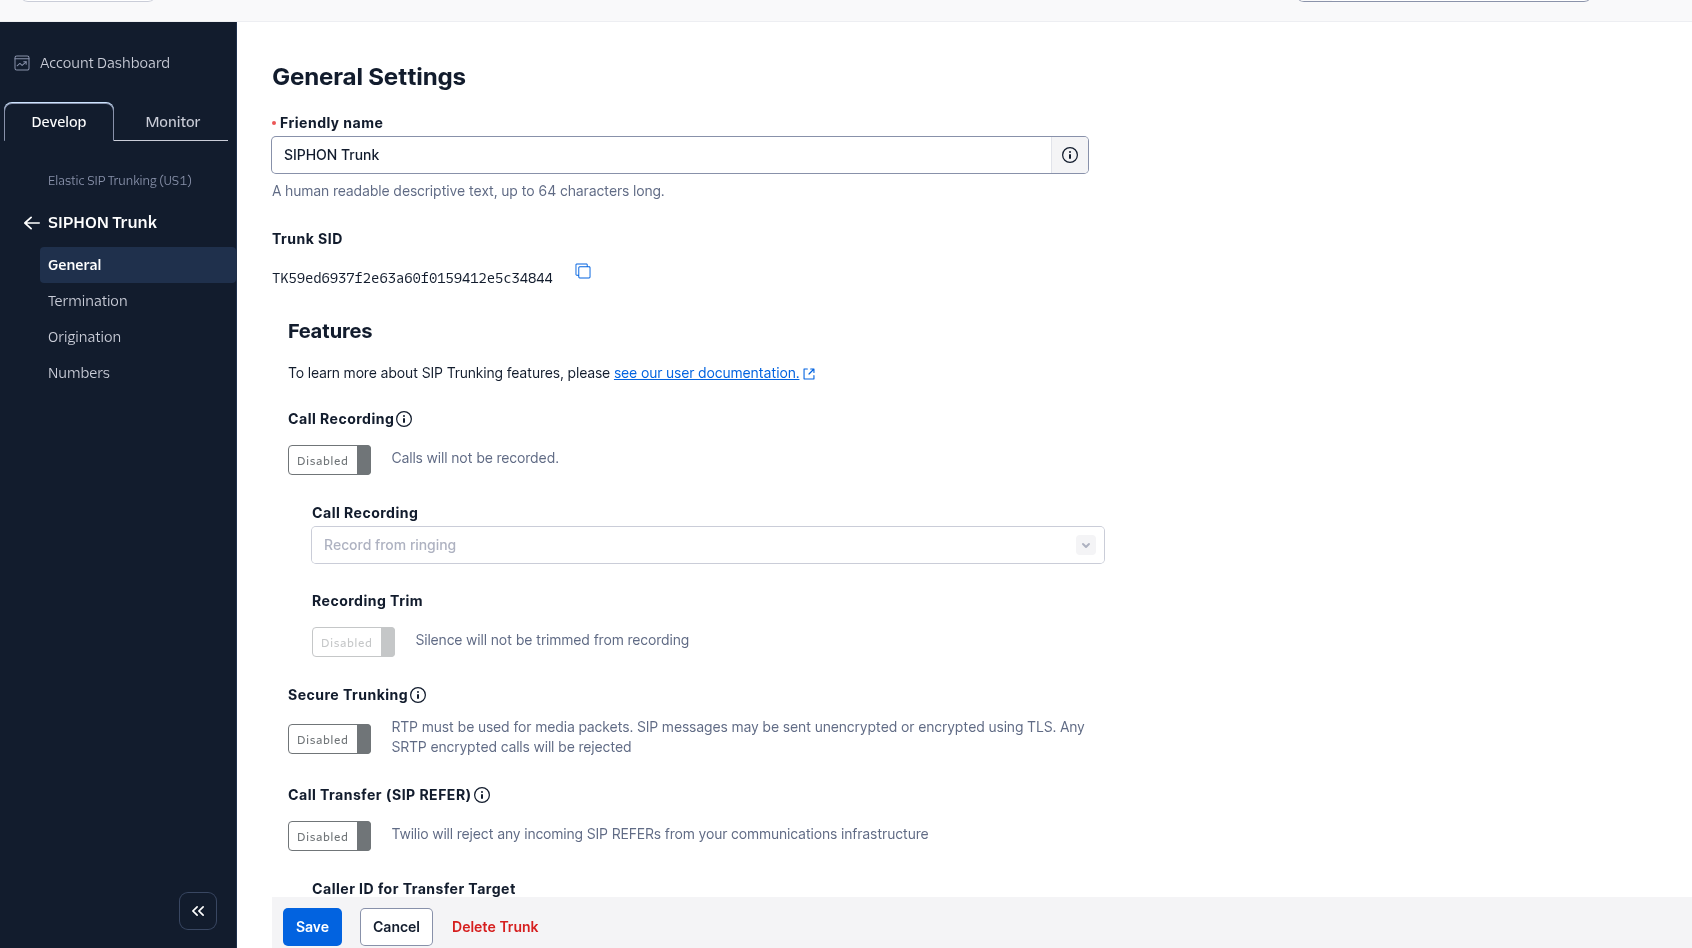
Task: Open Origination in the trunk menu
Action: (84, 337)
